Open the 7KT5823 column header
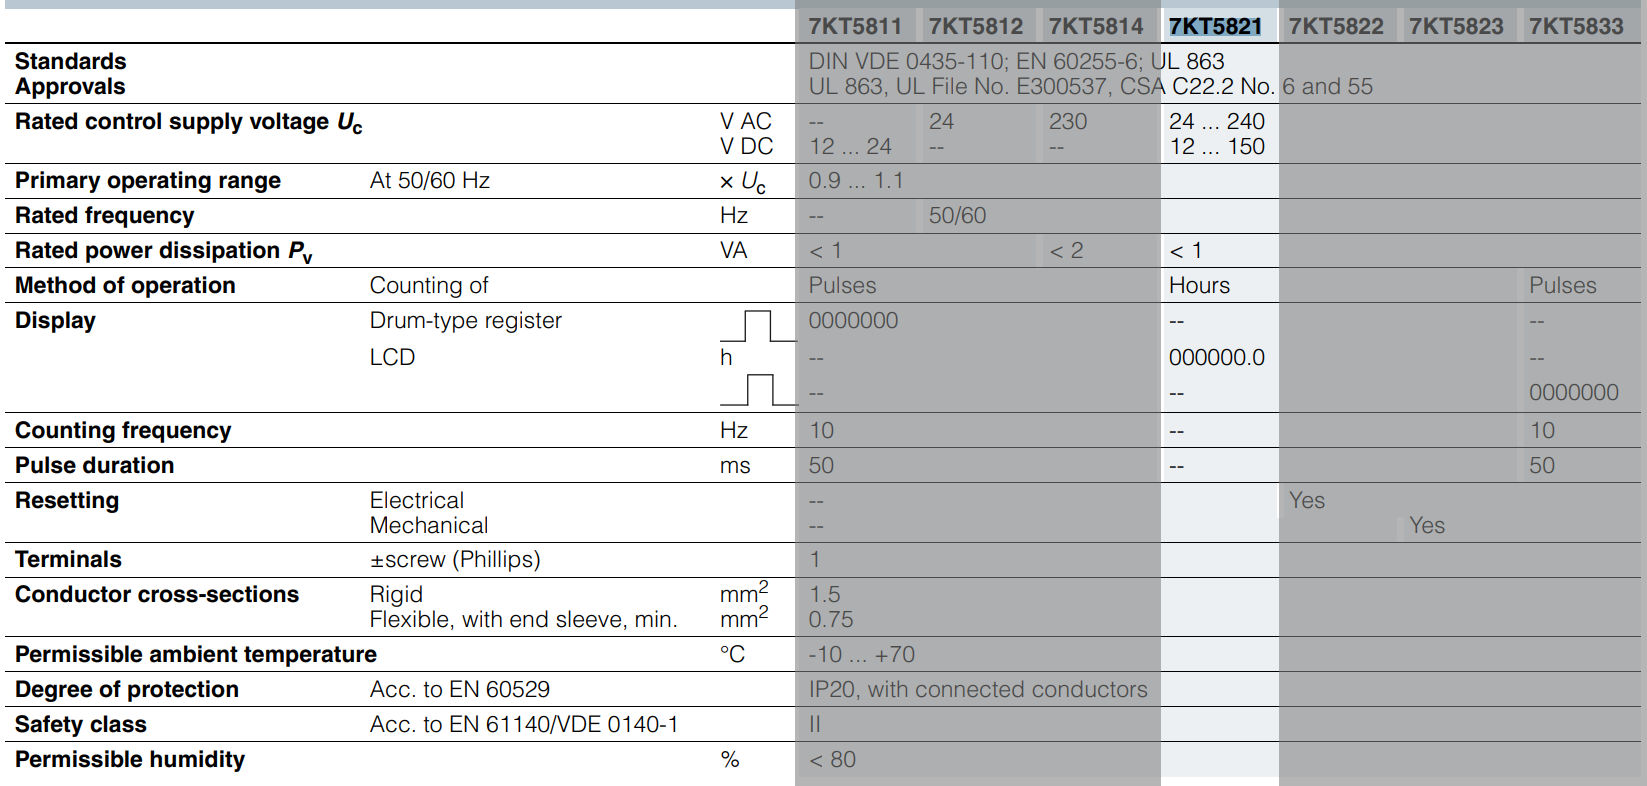 (x=1456, y=26)
